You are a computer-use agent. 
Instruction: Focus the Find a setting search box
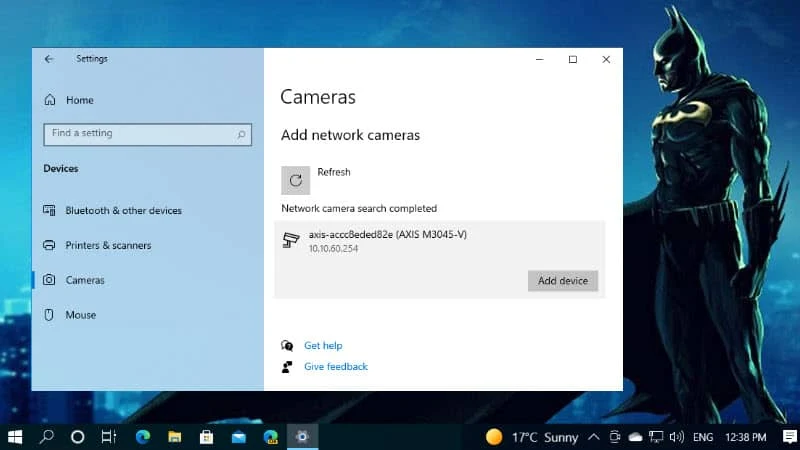tap(147, 134)
